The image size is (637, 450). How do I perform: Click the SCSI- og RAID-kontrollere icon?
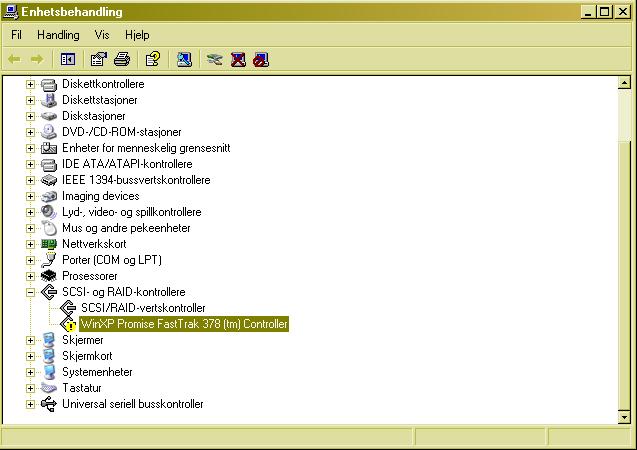click(x=49, y=292)
